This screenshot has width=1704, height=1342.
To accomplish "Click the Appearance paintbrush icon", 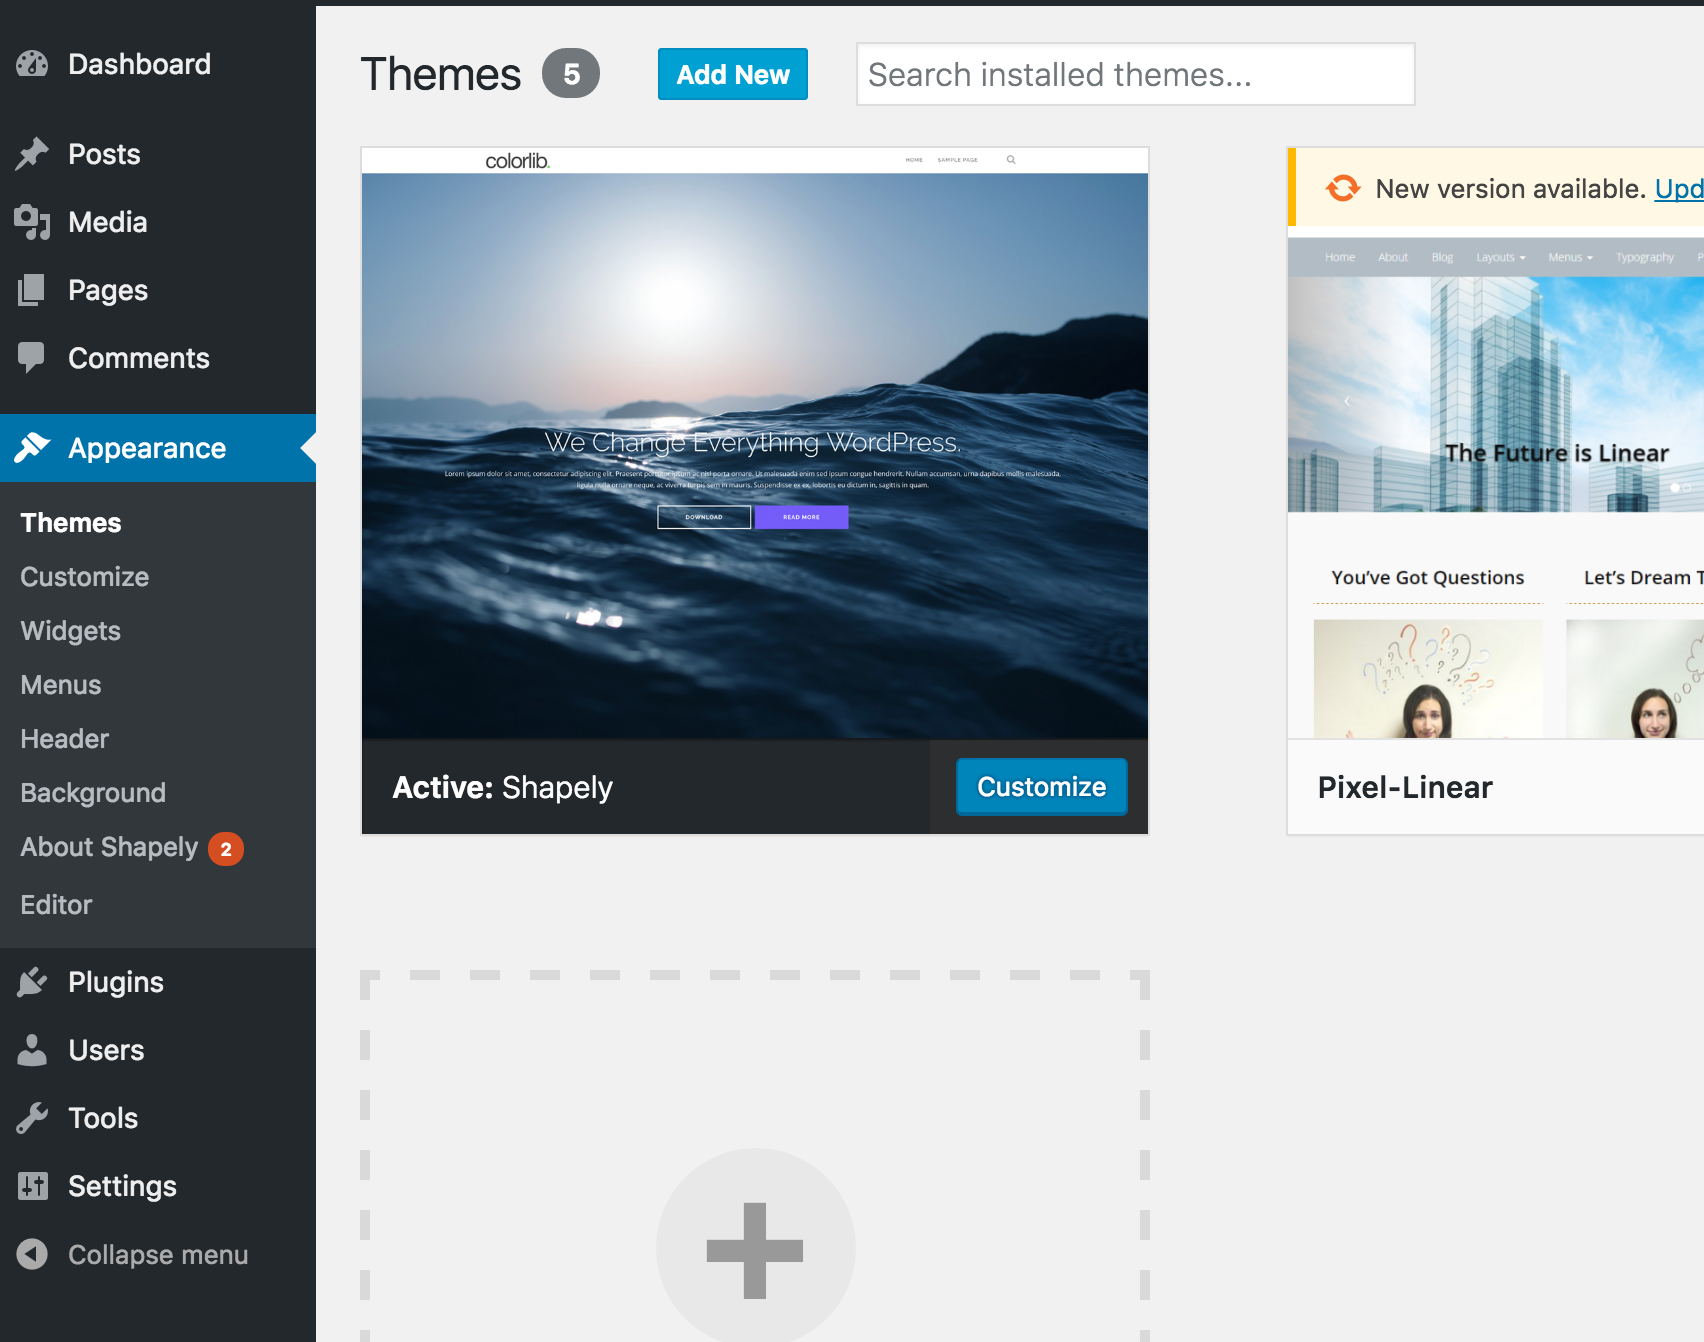I will click(x=32, y=448).
